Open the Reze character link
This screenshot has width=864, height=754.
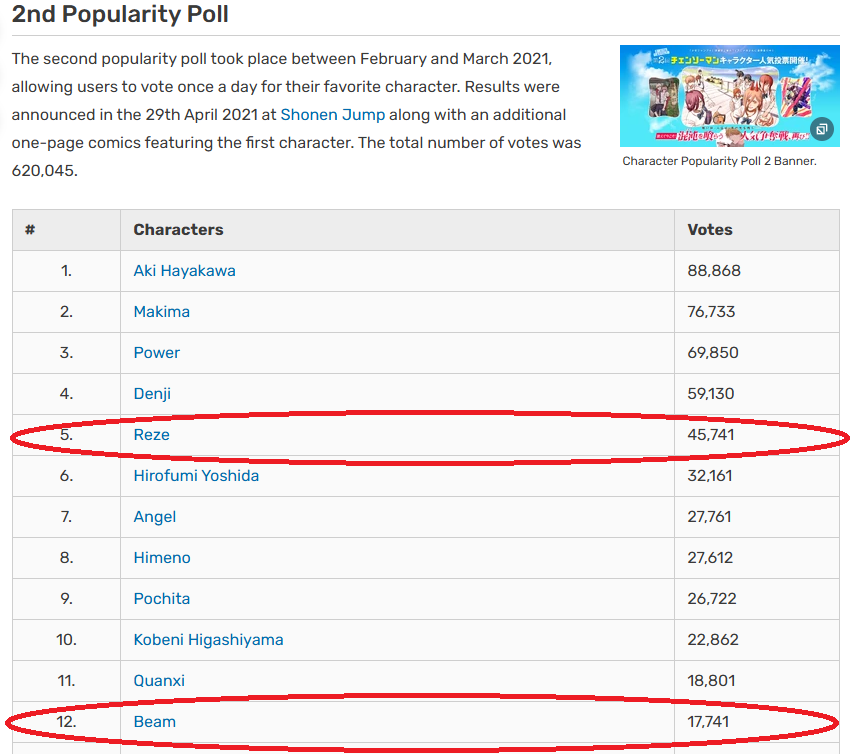click(x=151, y=435)
